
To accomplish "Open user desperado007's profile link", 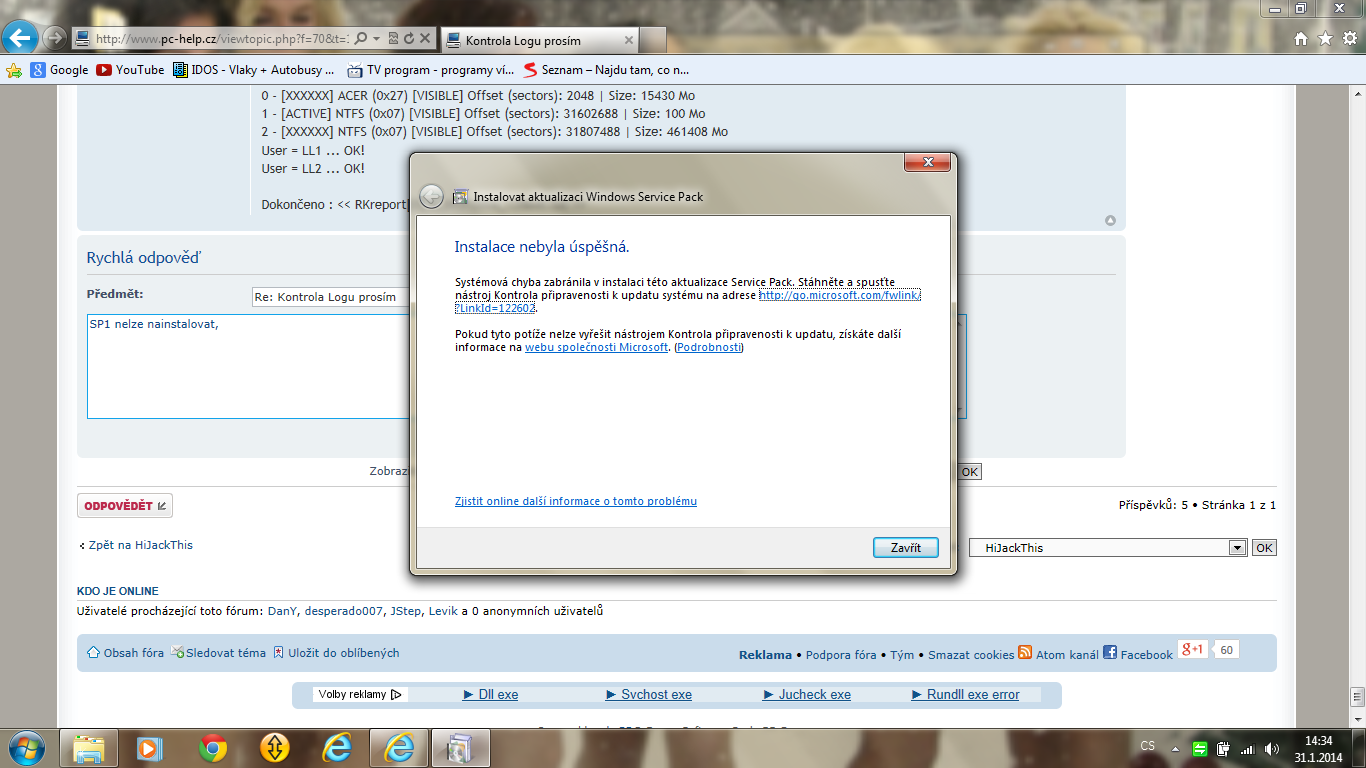I will coord(344,611).
